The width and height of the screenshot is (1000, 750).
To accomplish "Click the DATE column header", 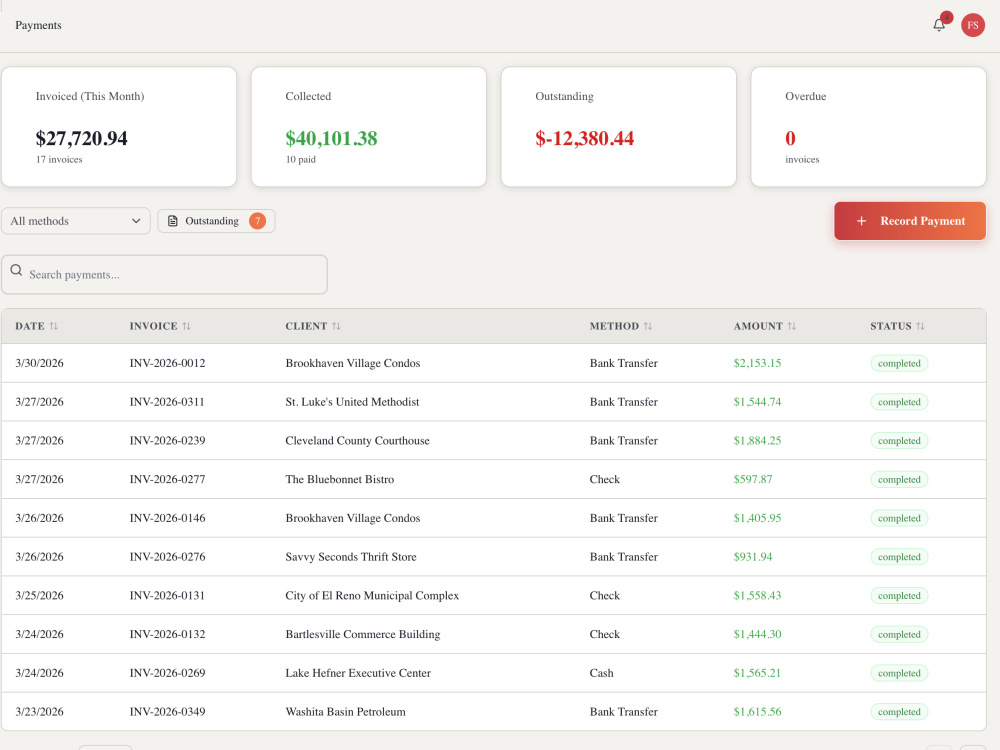I will 30,326.
